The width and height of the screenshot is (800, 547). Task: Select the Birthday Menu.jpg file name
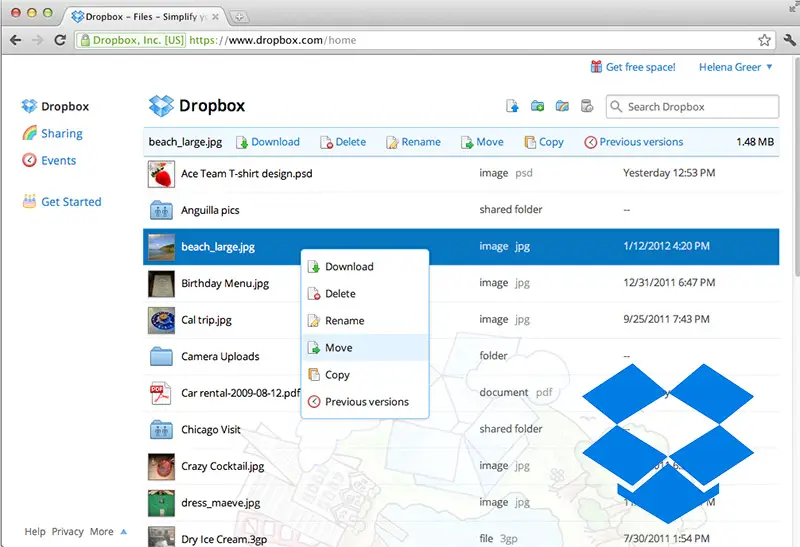tap(225, 283)
